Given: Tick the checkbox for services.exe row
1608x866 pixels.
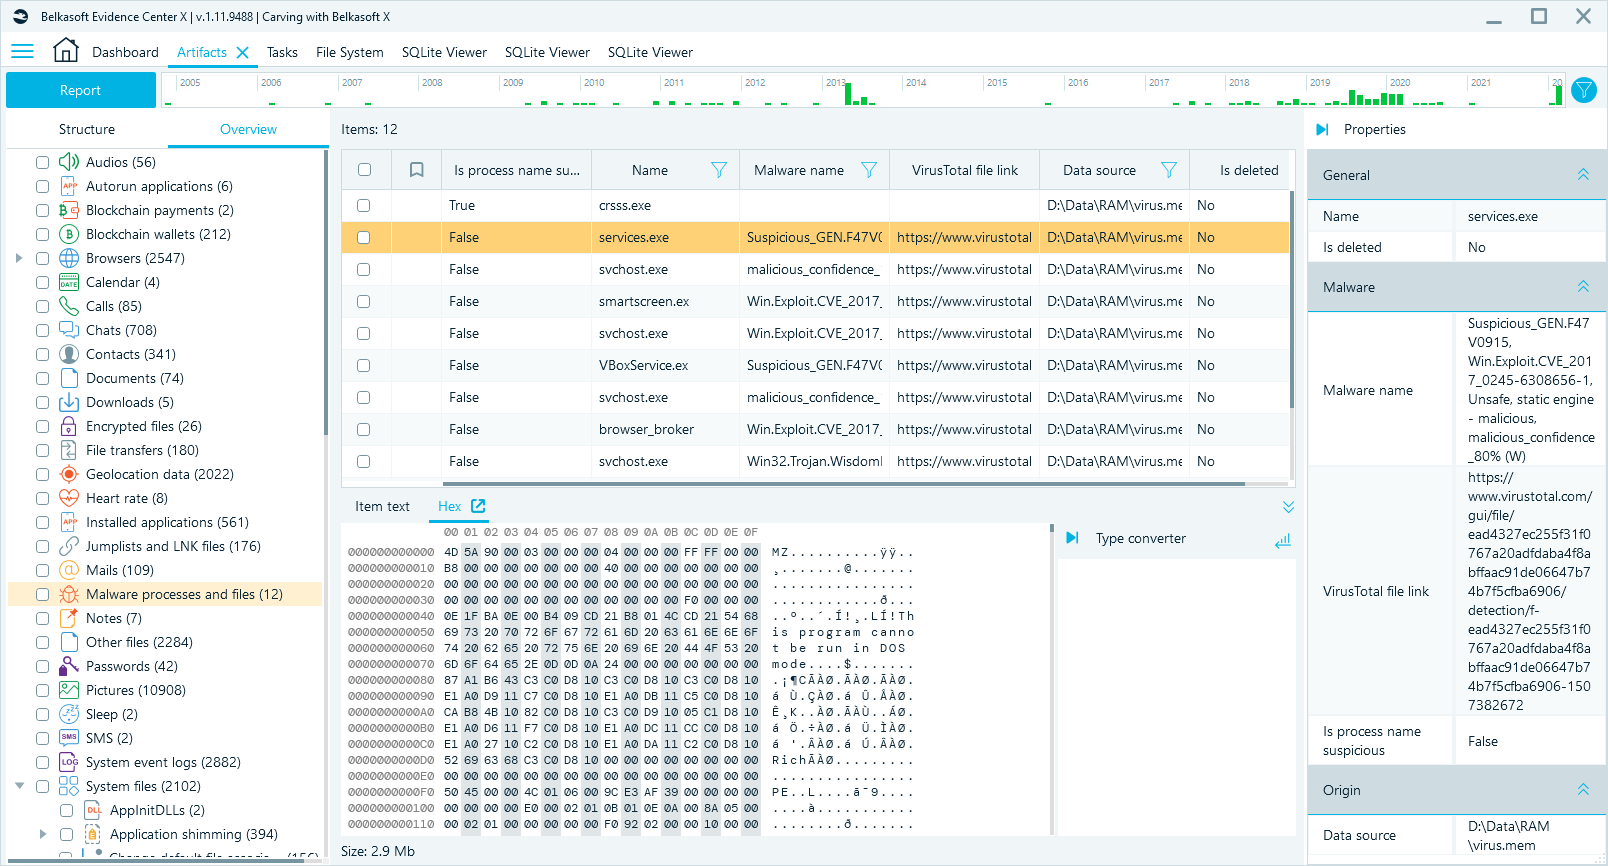Looking at the screenshot, I should (363, 237).
